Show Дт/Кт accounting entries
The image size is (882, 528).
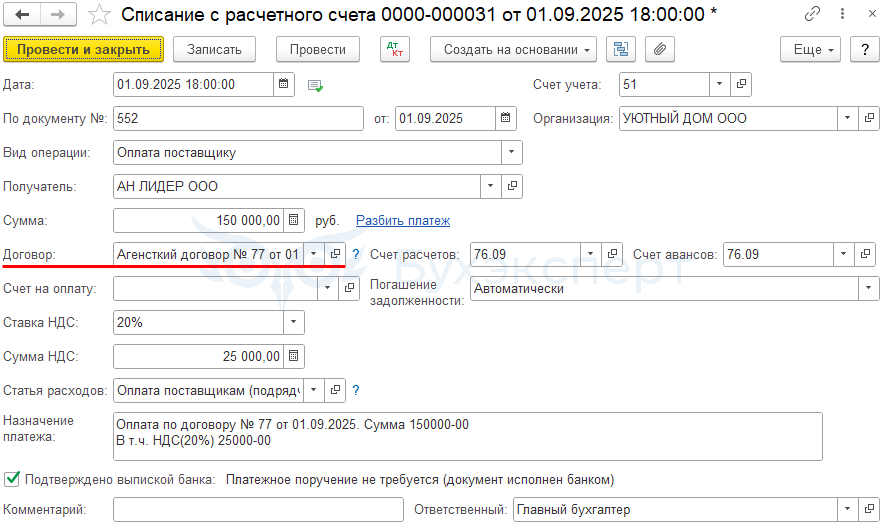click(395, 49)
